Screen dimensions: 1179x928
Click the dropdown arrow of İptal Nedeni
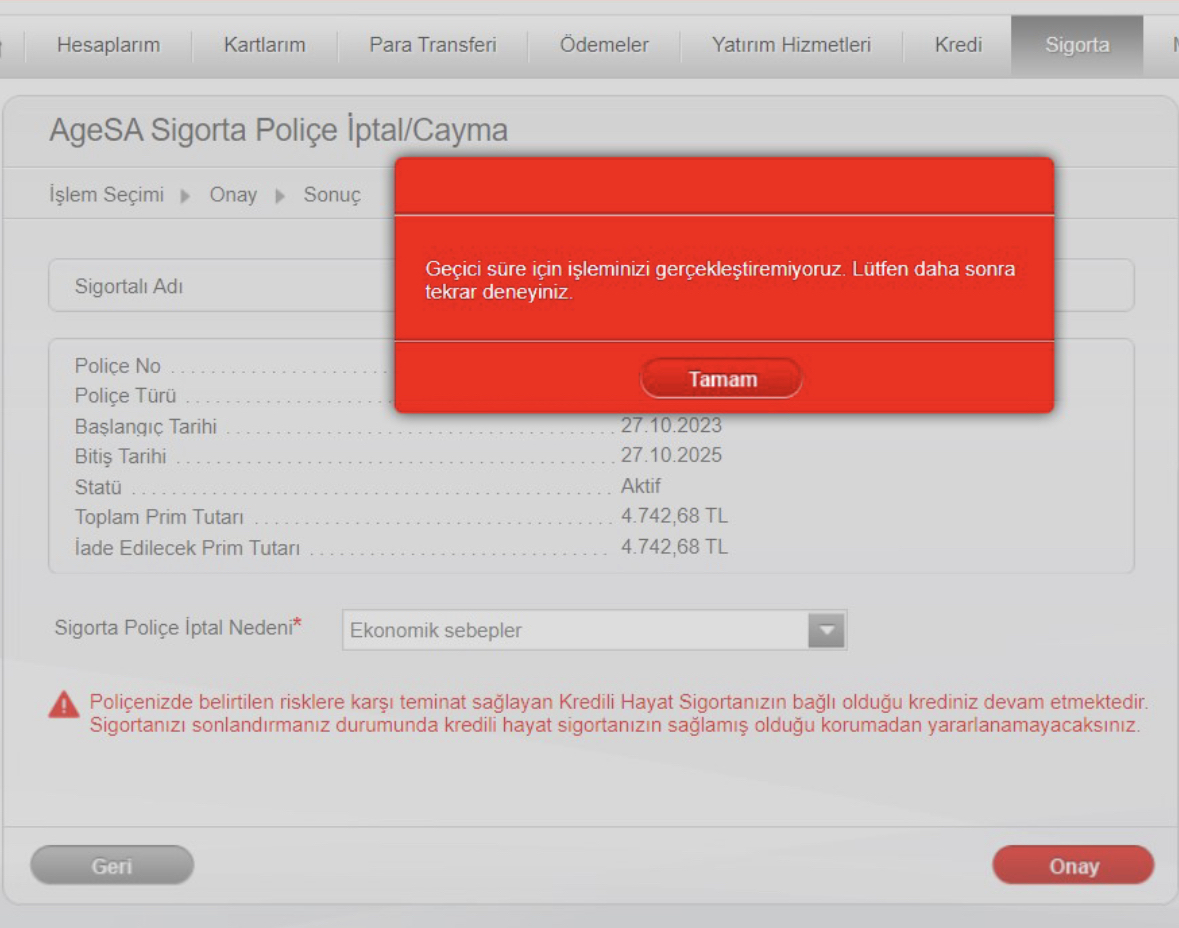(x=827, y=630)
